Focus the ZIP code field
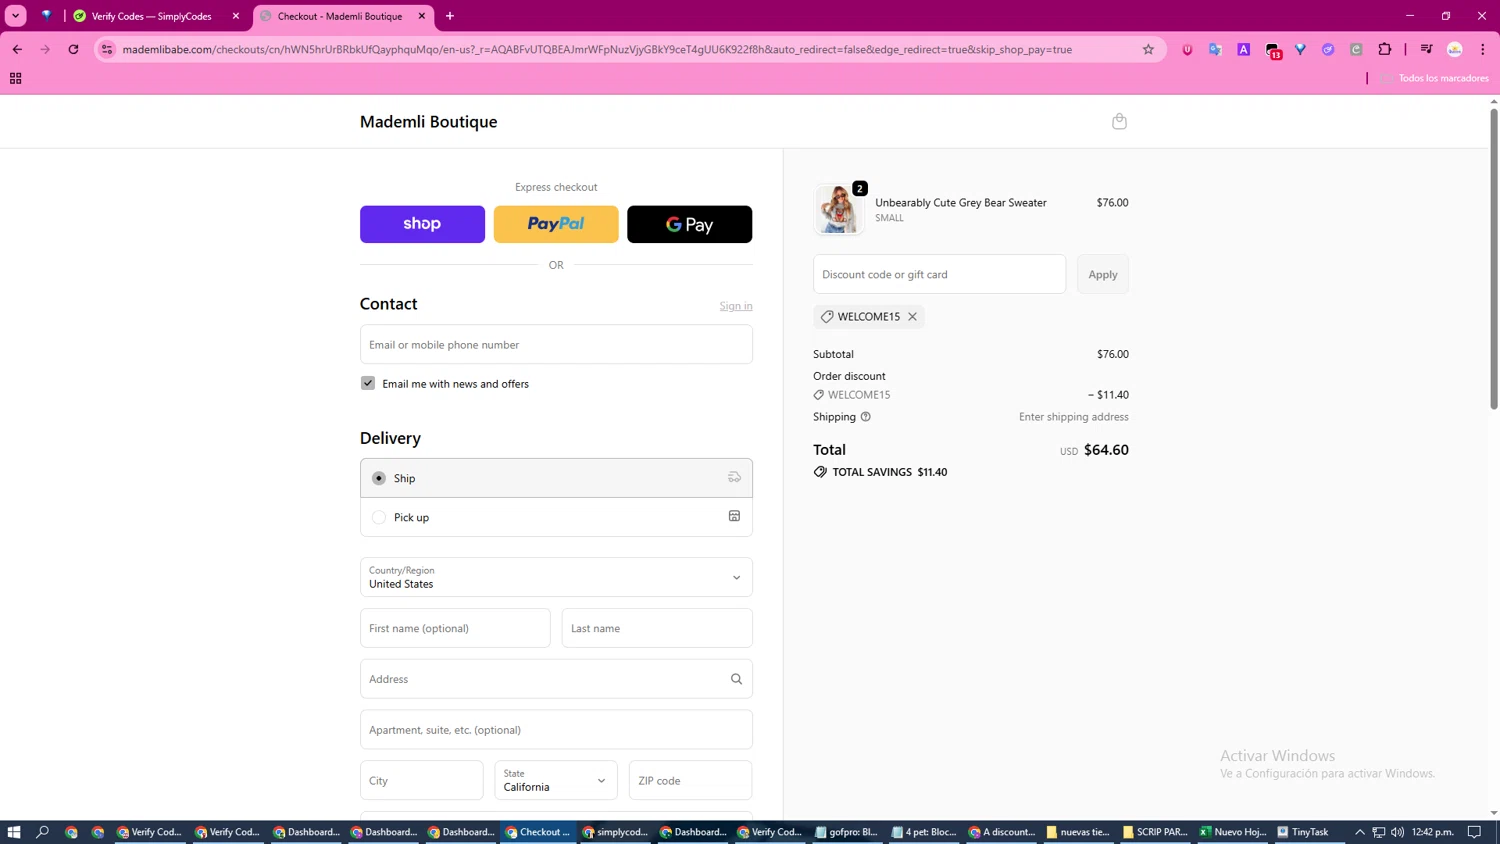 (690, 780)
